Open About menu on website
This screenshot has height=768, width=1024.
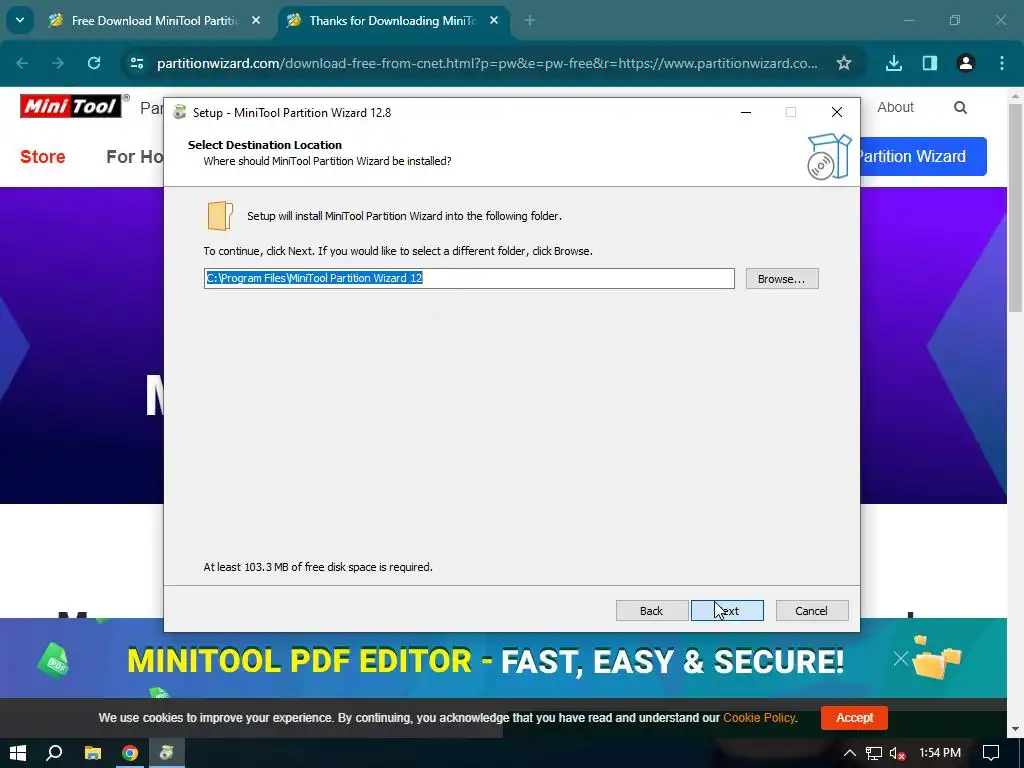click(895, 107)
